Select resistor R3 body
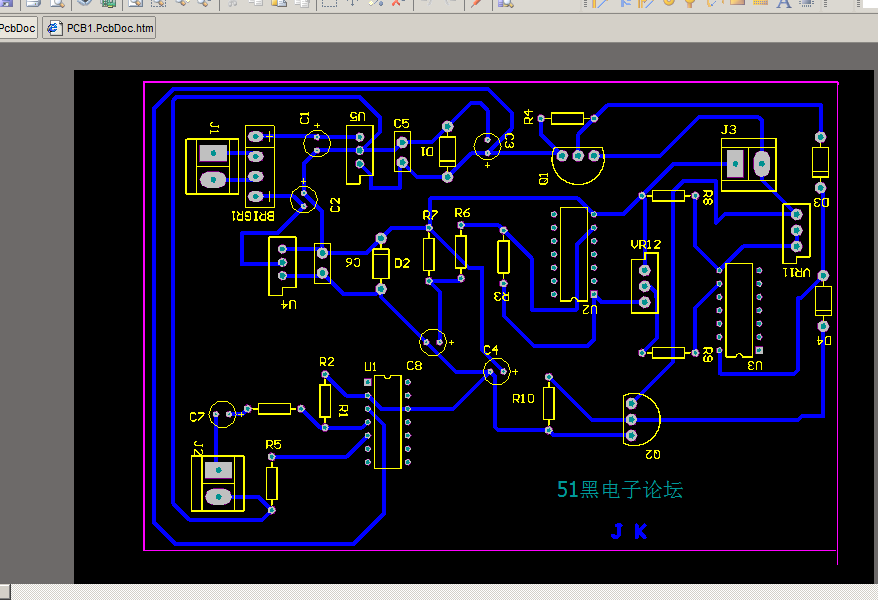Viewport: 878px width, 600px height. [503, 257]
